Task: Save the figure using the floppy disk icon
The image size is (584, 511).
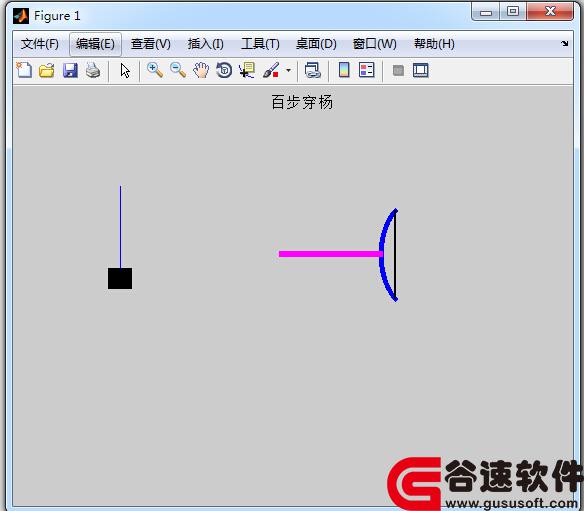Action: tap(70, 70)
